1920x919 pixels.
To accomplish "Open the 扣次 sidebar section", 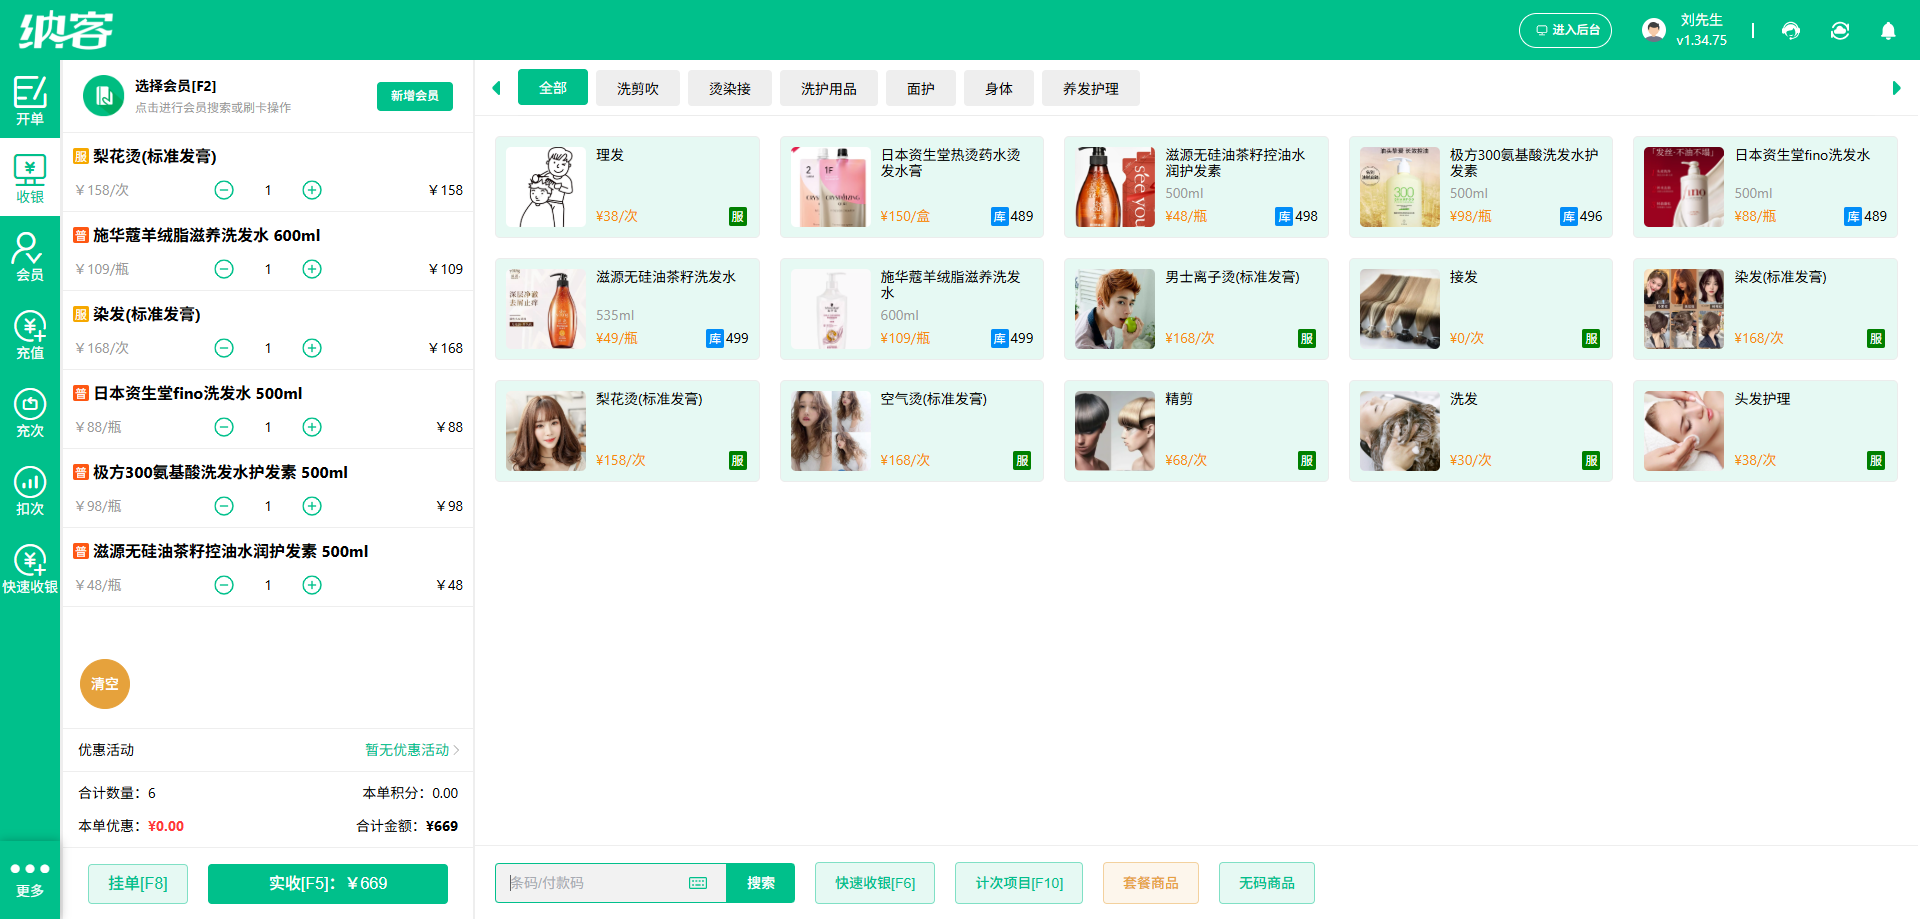I will pos(30,490).
